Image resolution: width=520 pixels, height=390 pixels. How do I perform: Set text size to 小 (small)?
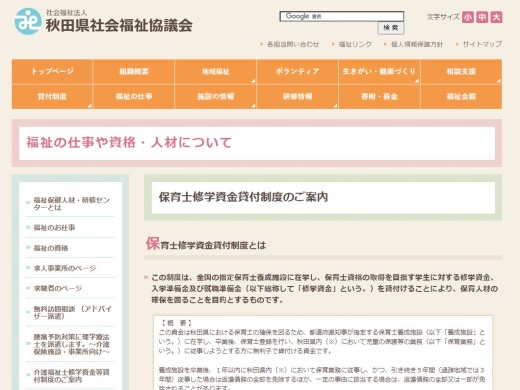468,17
